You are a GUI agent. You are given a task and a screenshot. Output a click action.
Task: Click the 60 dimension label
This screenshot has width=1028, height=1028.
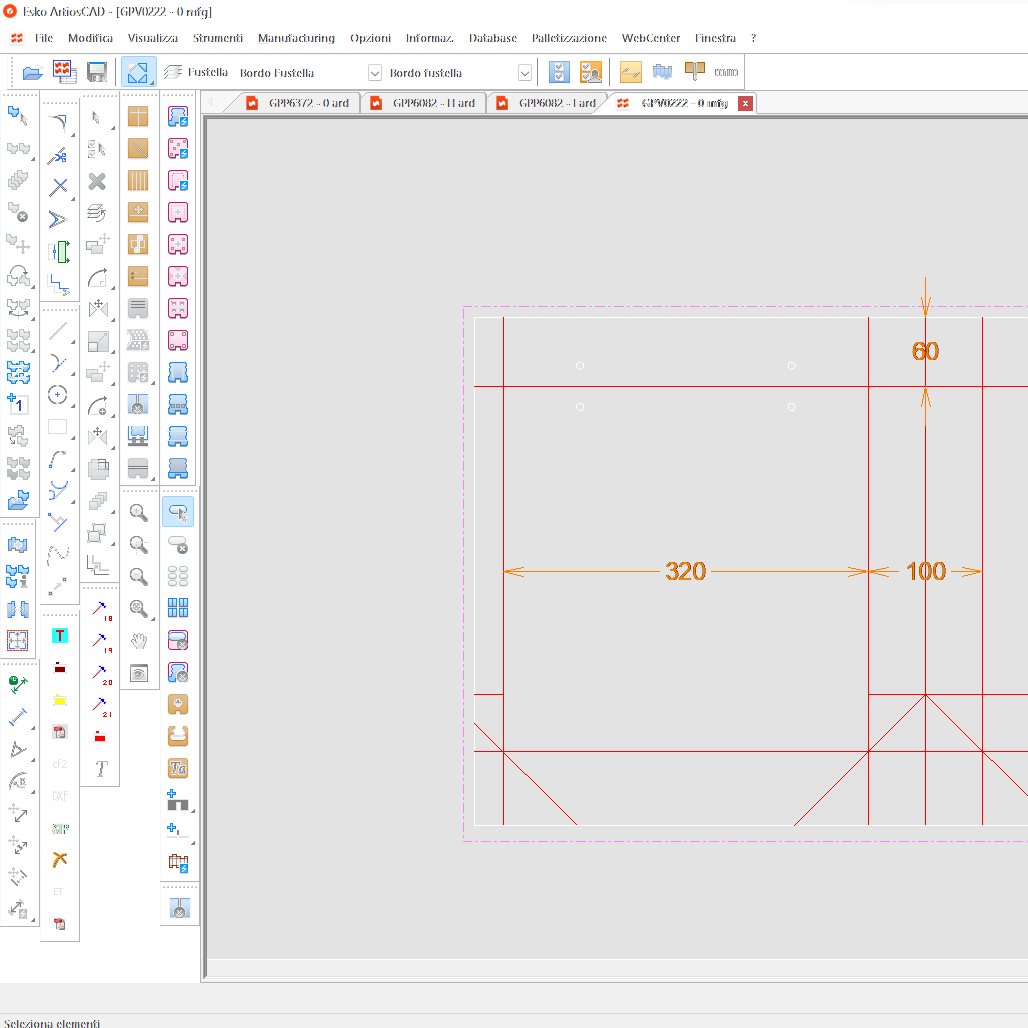(925, 351)
